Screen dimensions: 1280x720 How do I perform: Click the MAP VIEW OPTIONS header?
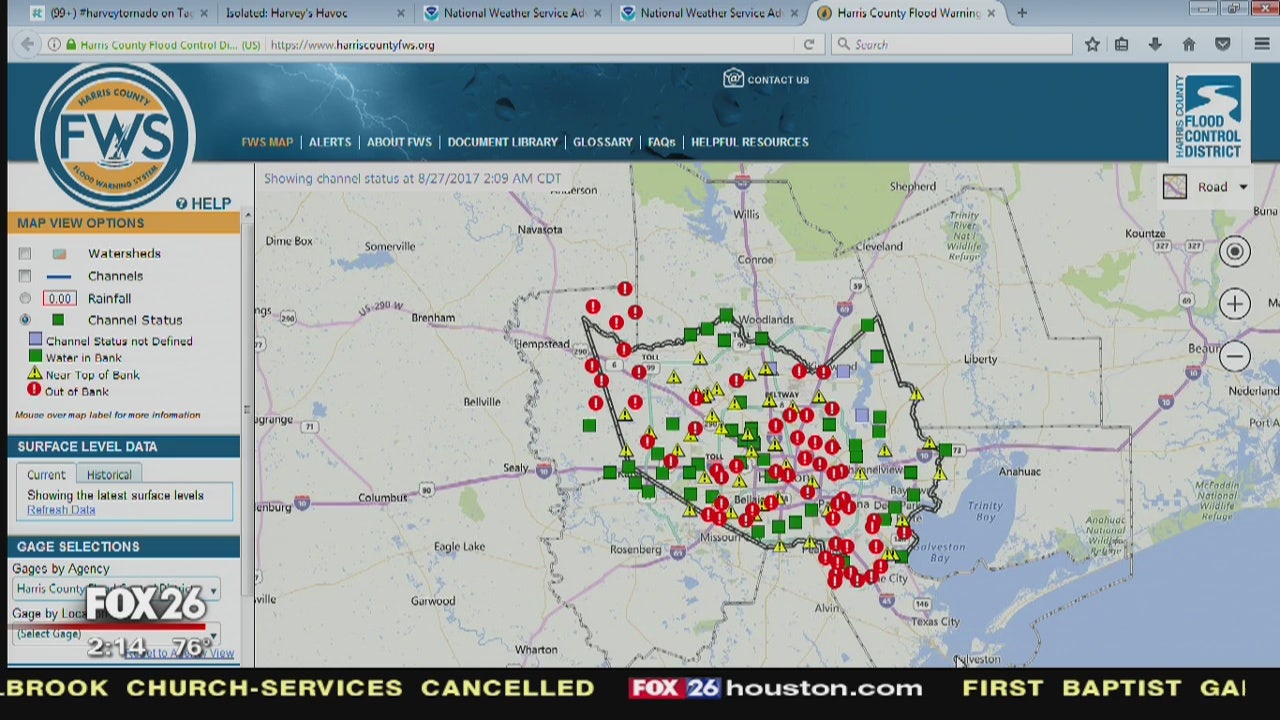coord(123,223)
